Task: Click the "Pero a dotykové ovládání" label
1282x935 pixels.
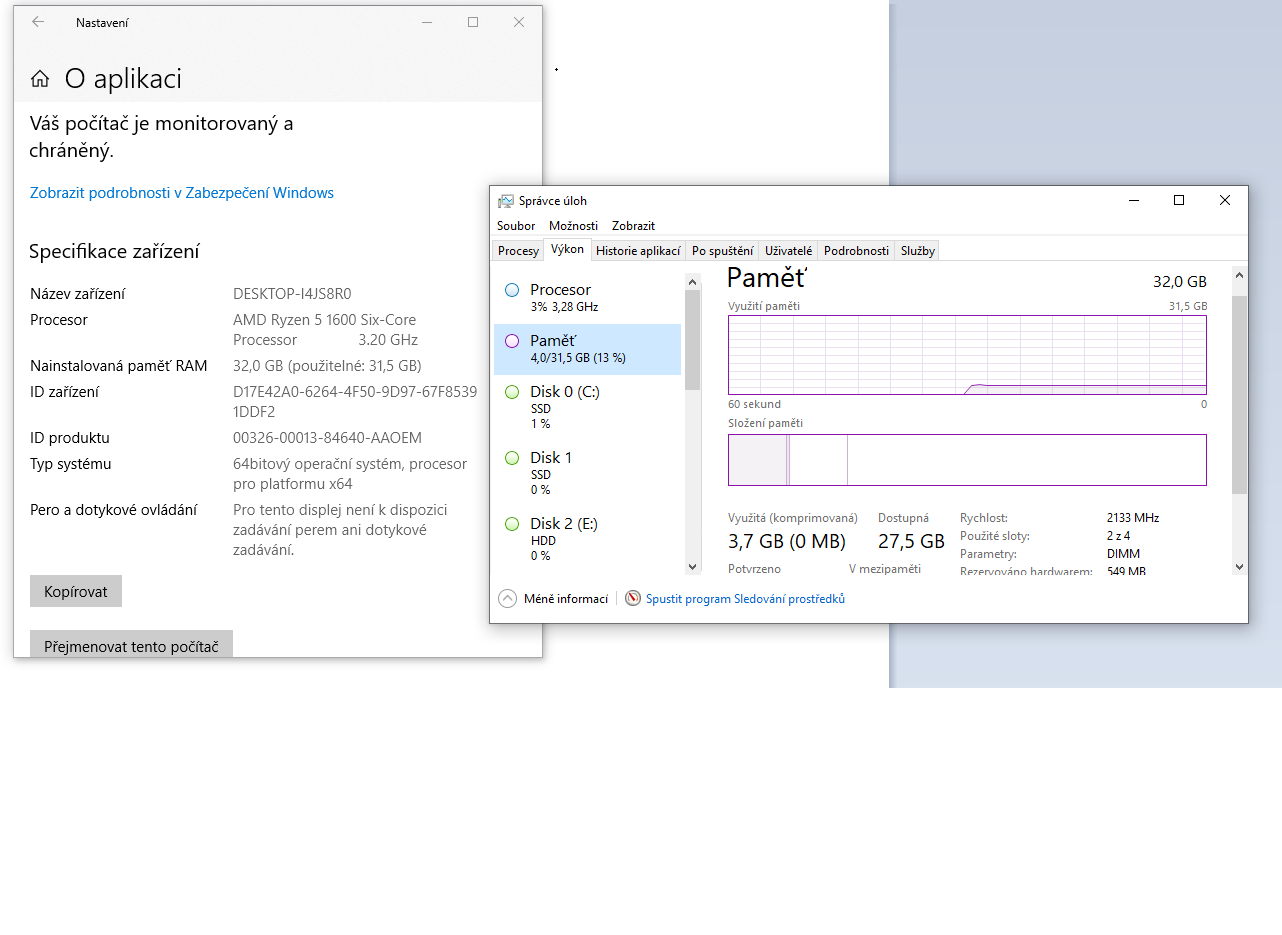Action: (113, 510)
